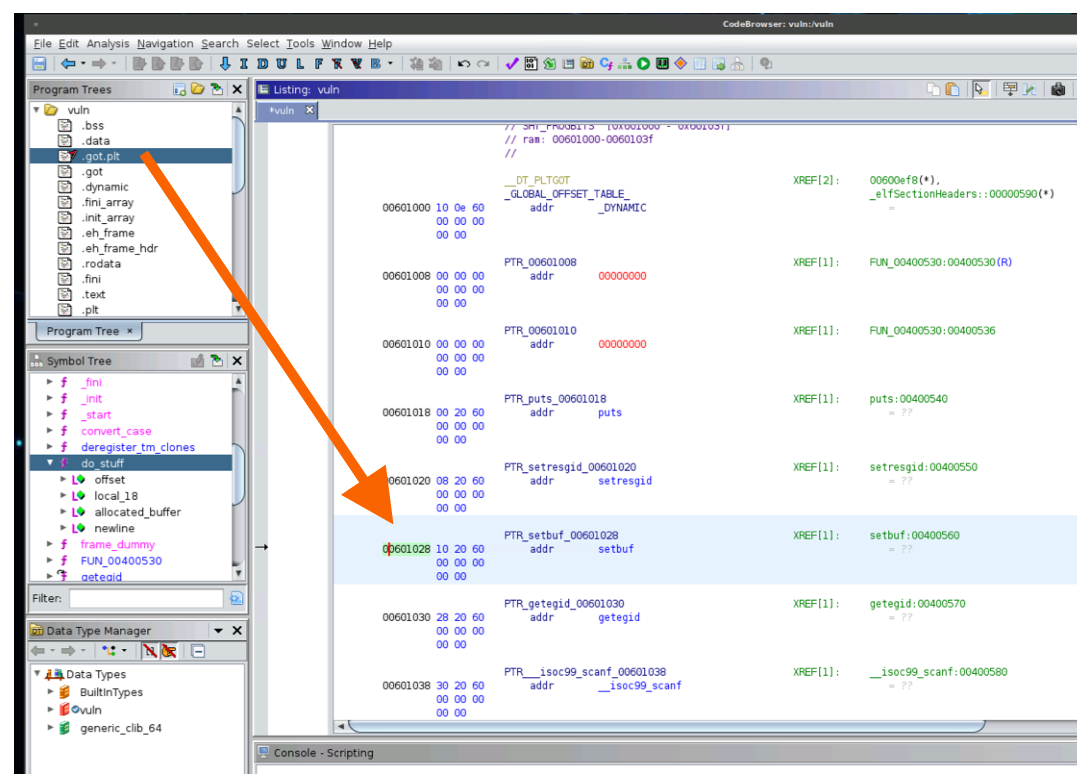Image resolution: width=1077 pixels, height=774 pixels.
Task: Click the green Run script icon
Action: tap(644, 64)
